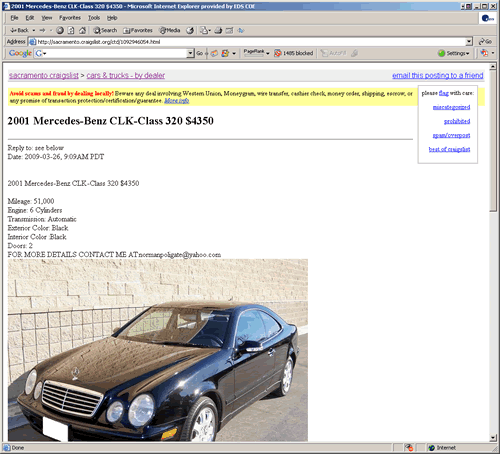
Task: Nominate posting for best of craigslist
Action: [449, 149]
